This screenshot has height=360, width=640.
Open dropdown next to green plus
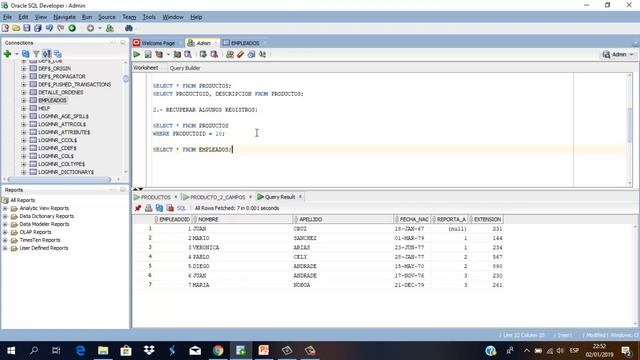click(x=17, y=54)
